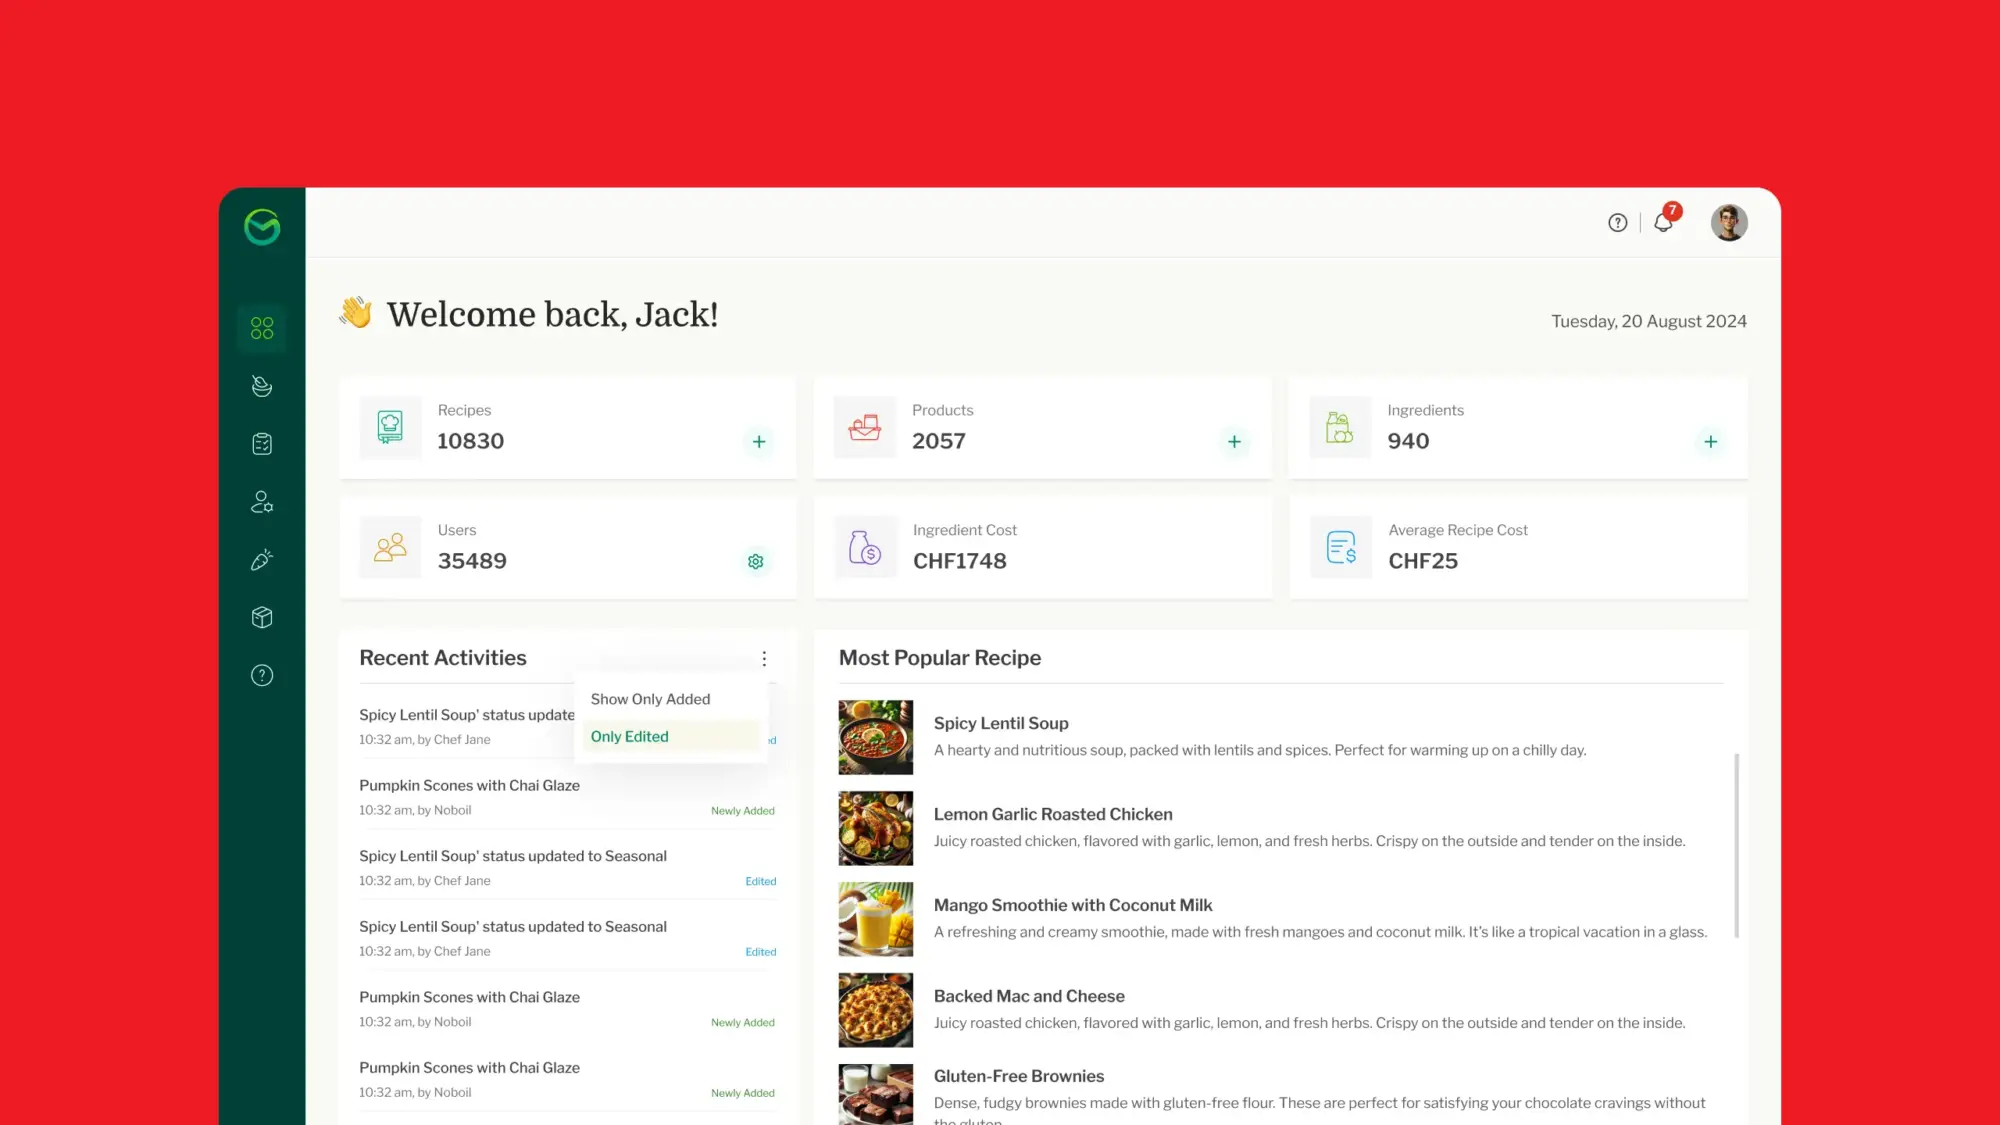Click the notification bell with badge
Viewport: 2000px width, 1125px height.
click(x=1664, y=222)
